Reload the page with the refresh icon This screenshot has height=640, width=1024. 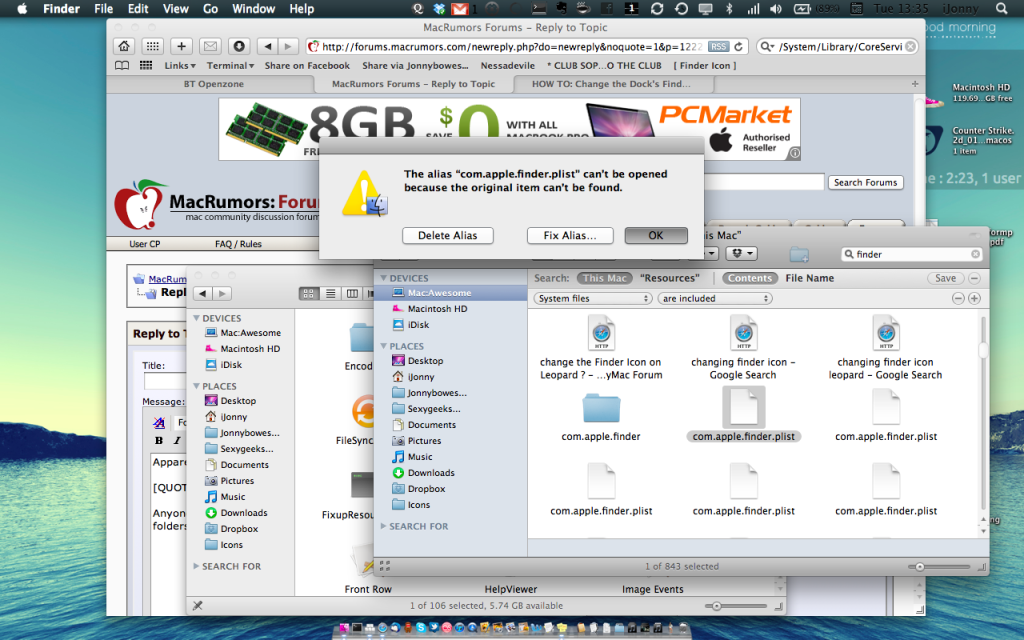tap(739, 46)
